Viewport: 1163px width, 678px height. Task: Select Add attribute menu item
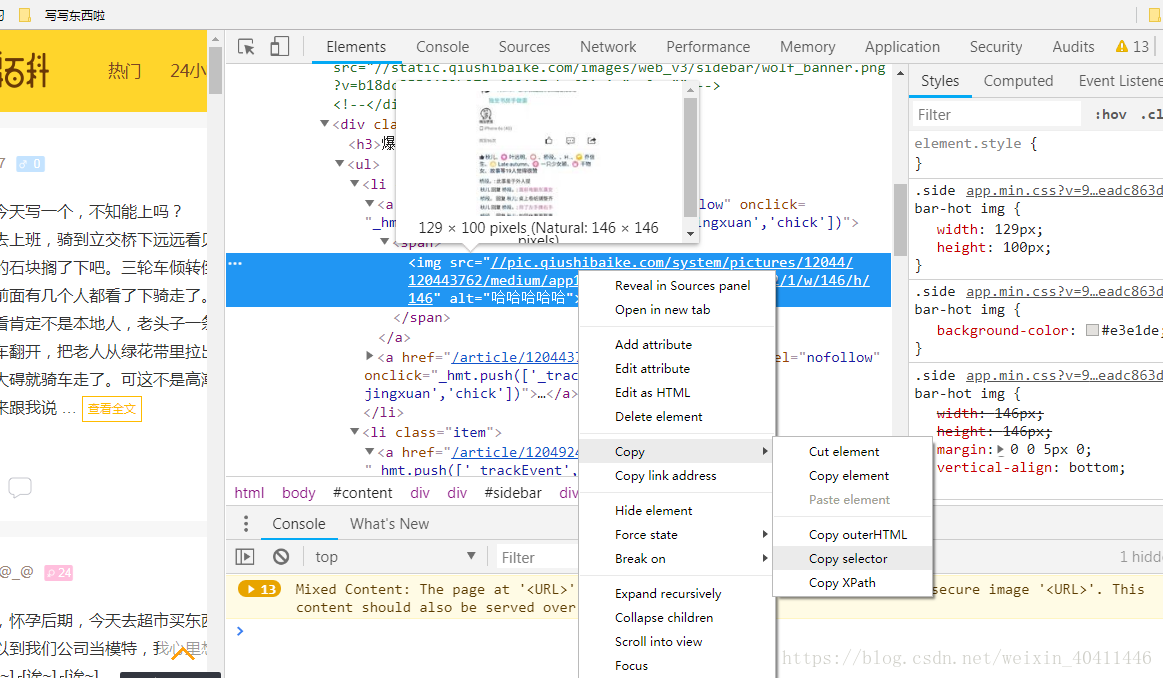[676, 344]
